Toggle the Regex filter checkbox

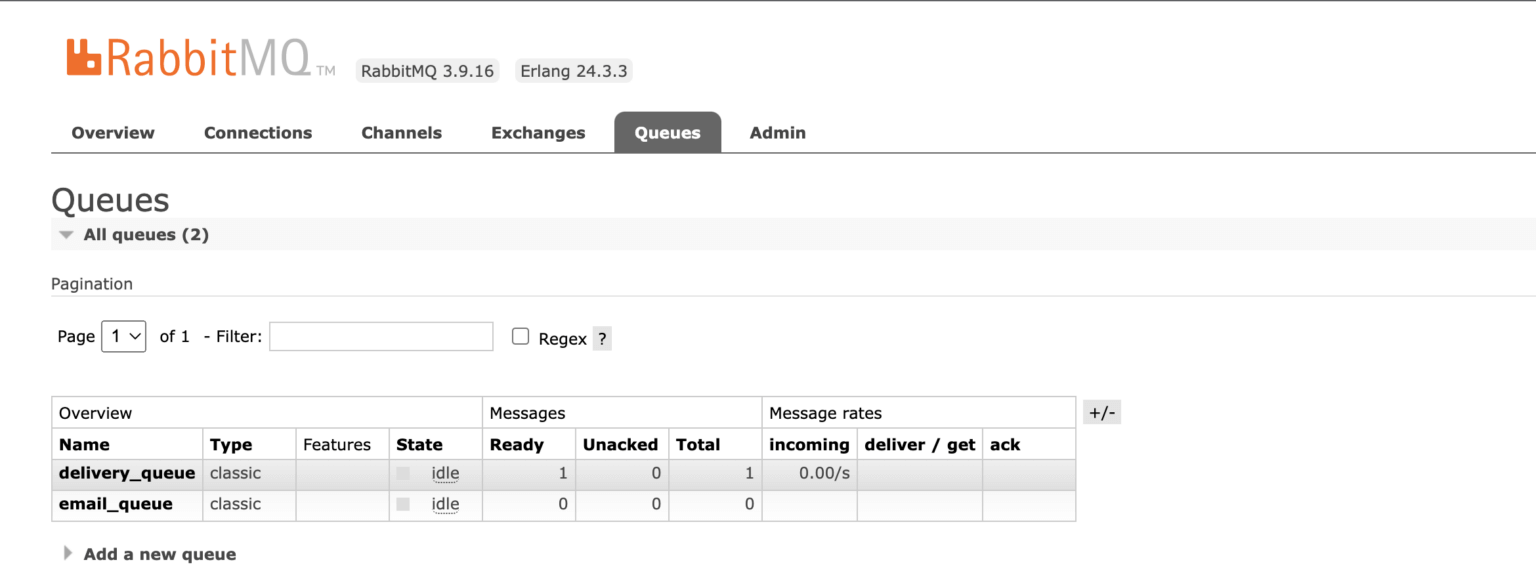(x=520, y=337)
